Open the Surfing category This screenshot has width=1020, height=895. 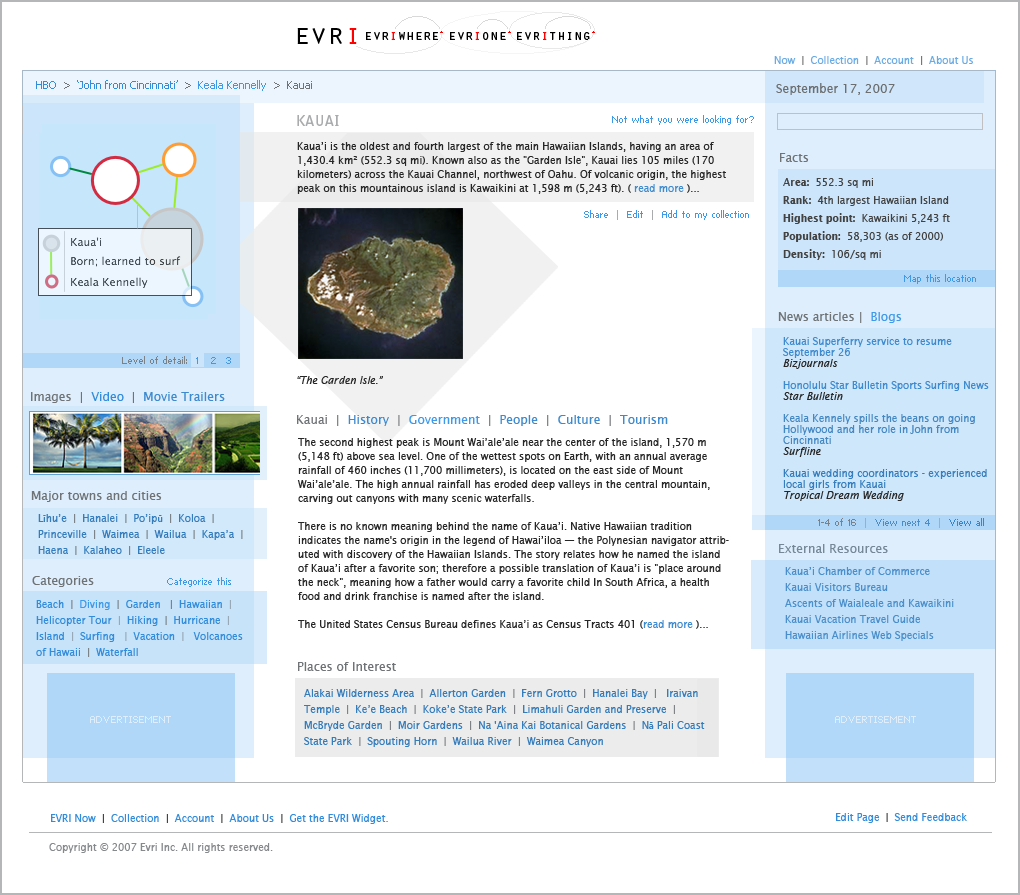[x=97, y=636]
